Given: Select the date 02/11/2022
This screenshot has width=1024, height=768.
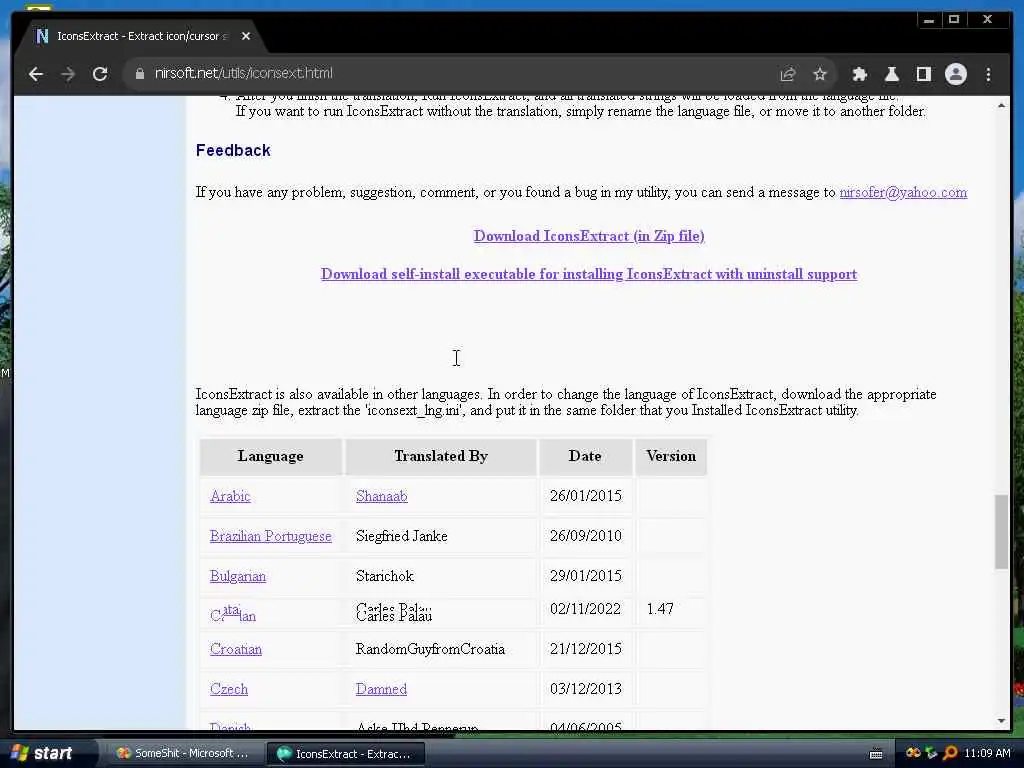Looking at the screenshot, I should tap(586, 609).
